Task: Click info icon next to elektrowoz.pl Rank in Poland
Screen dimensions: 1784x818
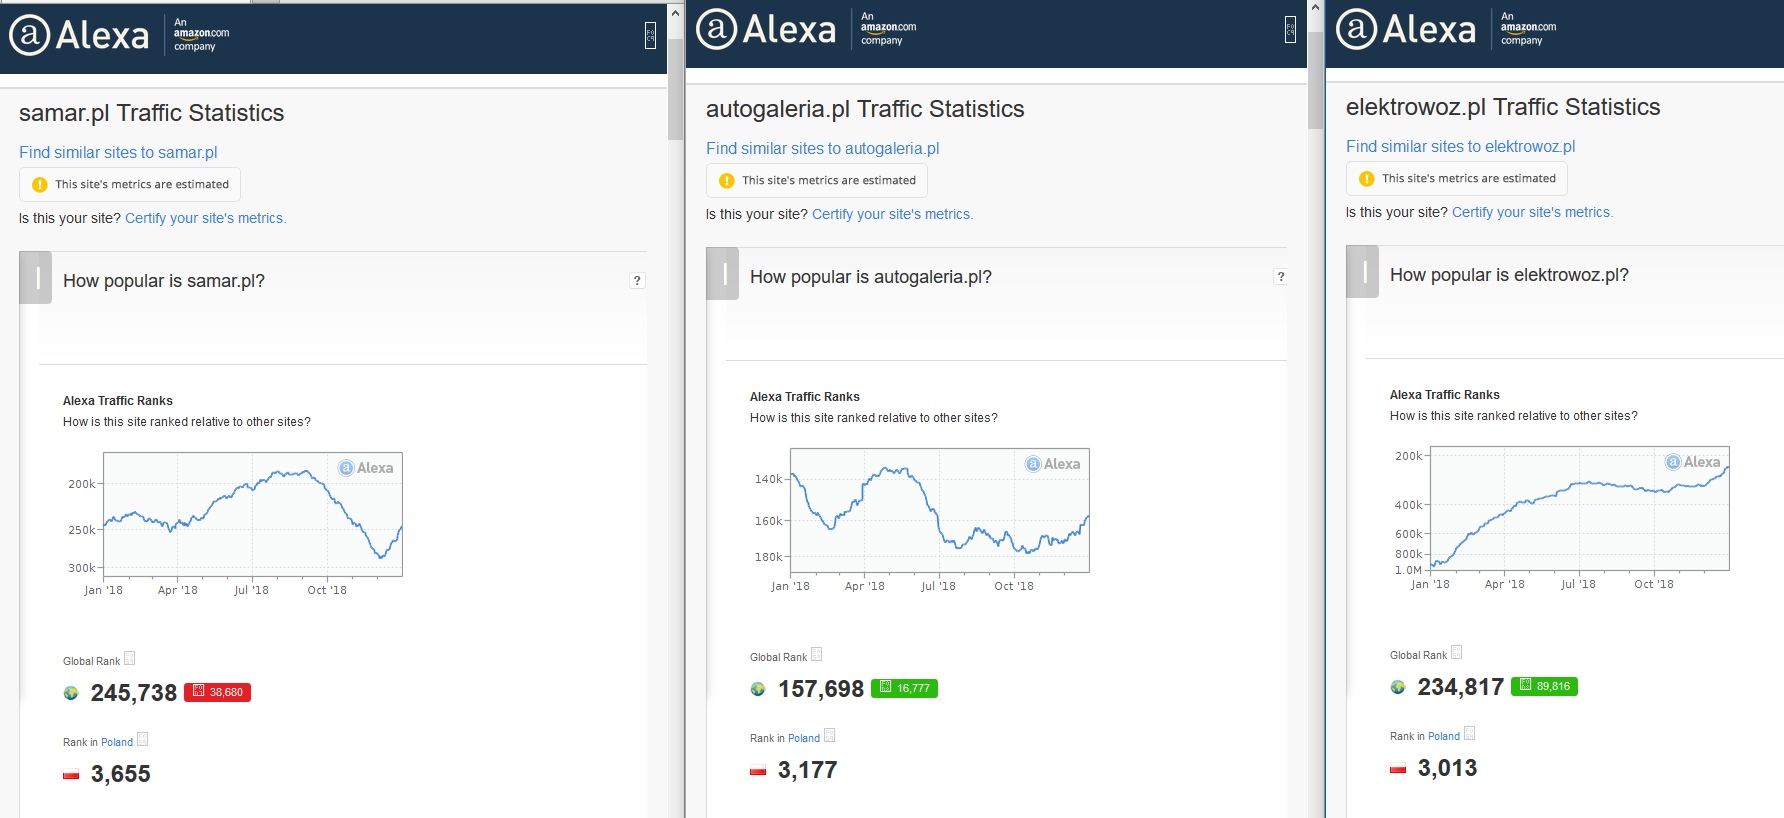Action: (x=1469, y=733)
